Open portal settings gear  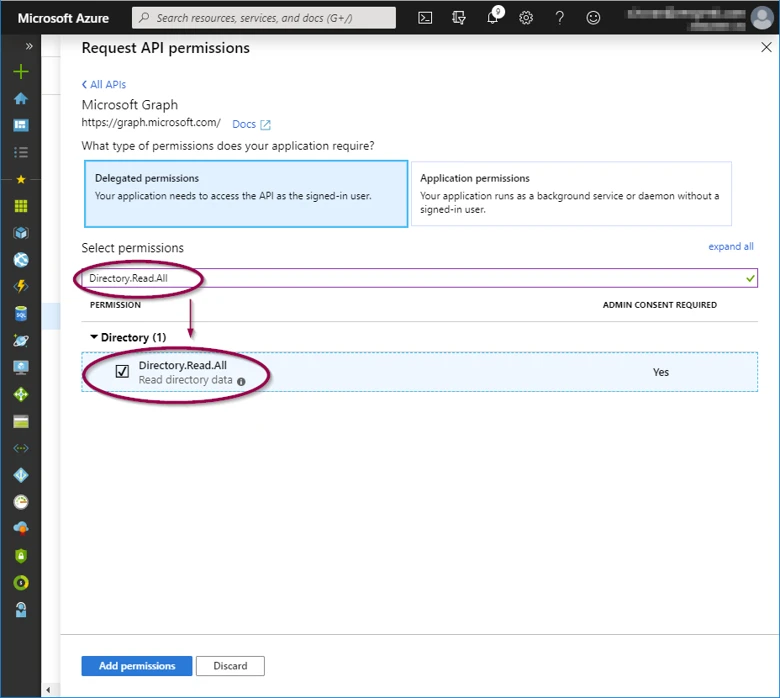[x=526, y=18]
